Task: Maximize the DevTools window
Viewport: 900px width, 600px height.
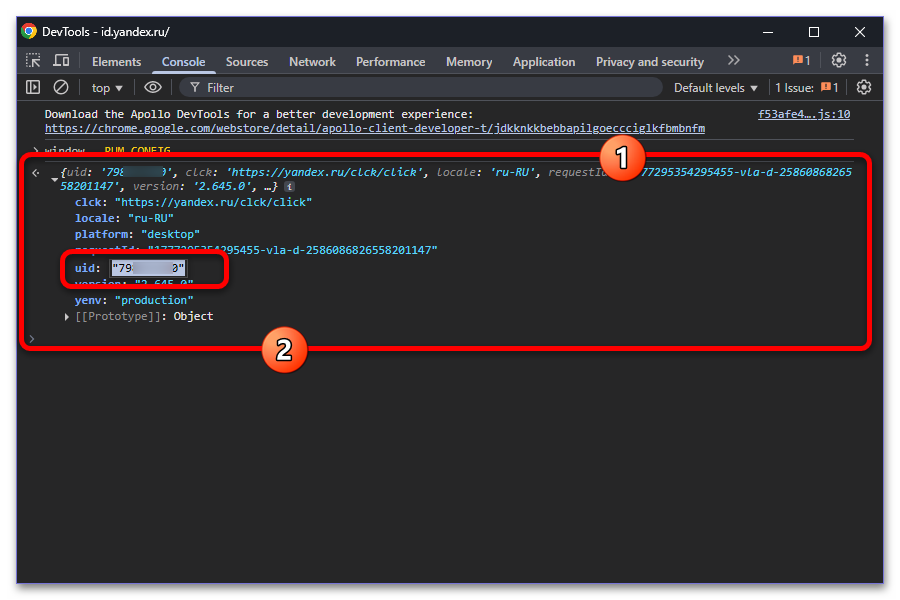Action: (814, 32)
